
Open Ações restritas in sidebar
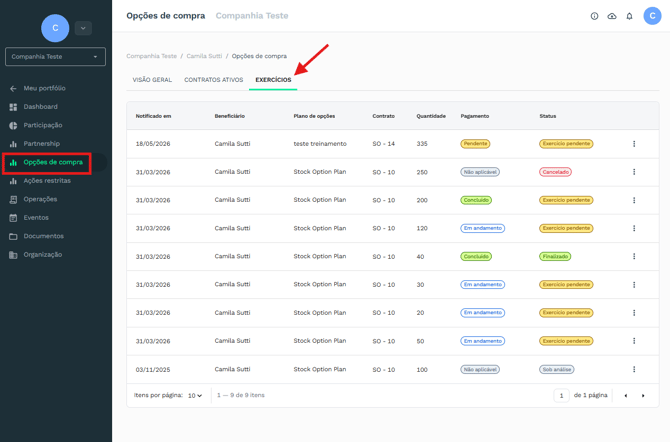point(47,180)
